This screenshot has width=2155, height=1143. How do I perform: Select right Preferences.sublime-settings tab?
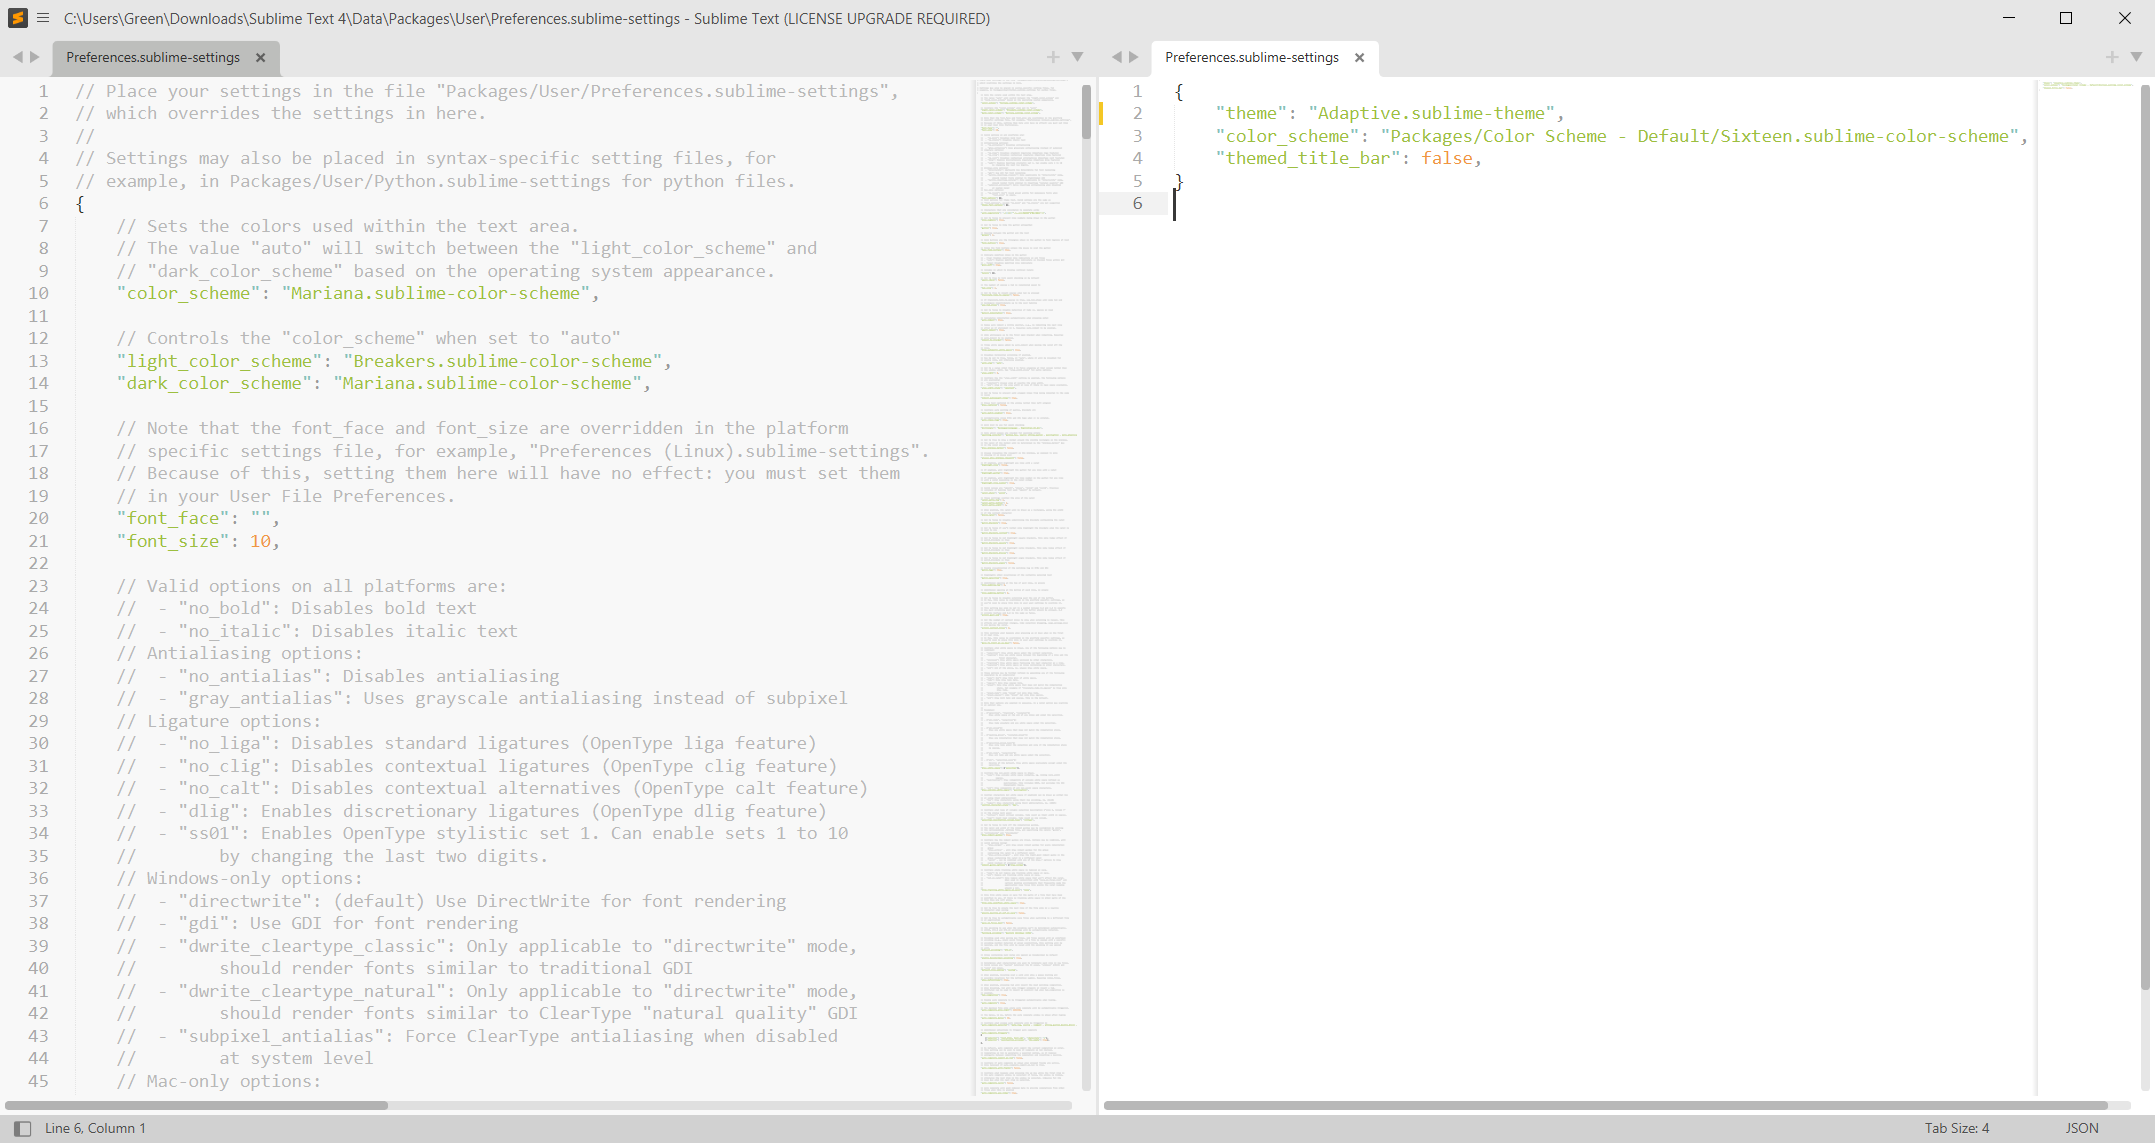(1251, 58)
